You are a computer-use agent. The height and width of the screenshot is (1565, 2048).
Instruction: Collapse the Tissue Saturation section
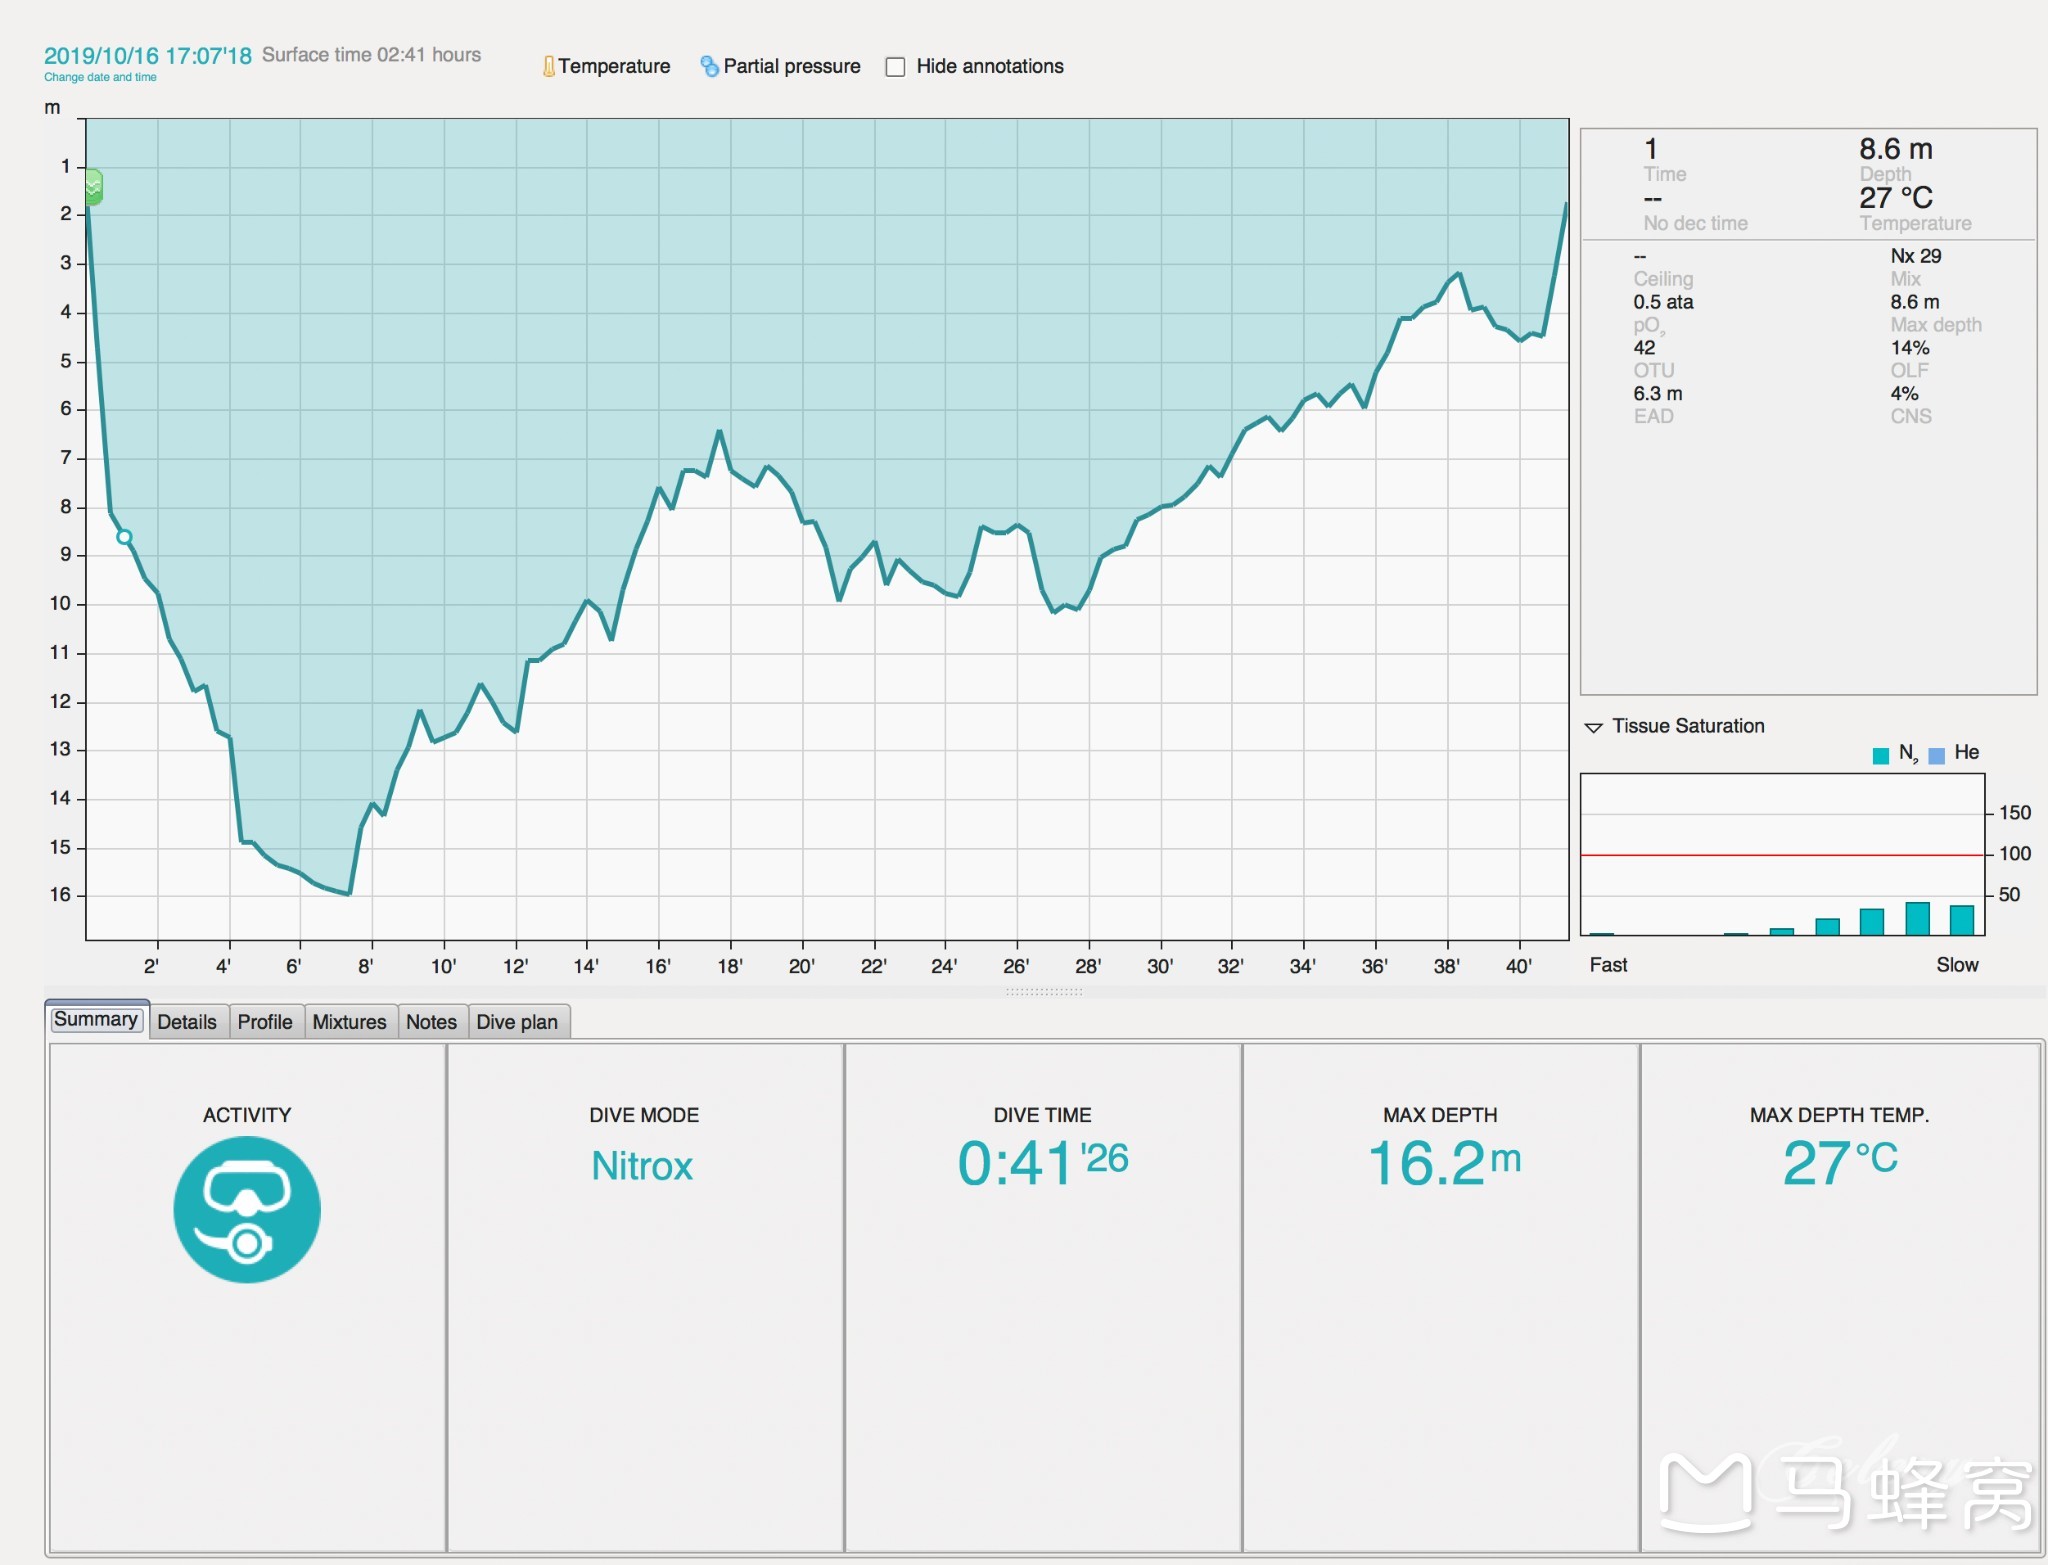point(1594,727)
